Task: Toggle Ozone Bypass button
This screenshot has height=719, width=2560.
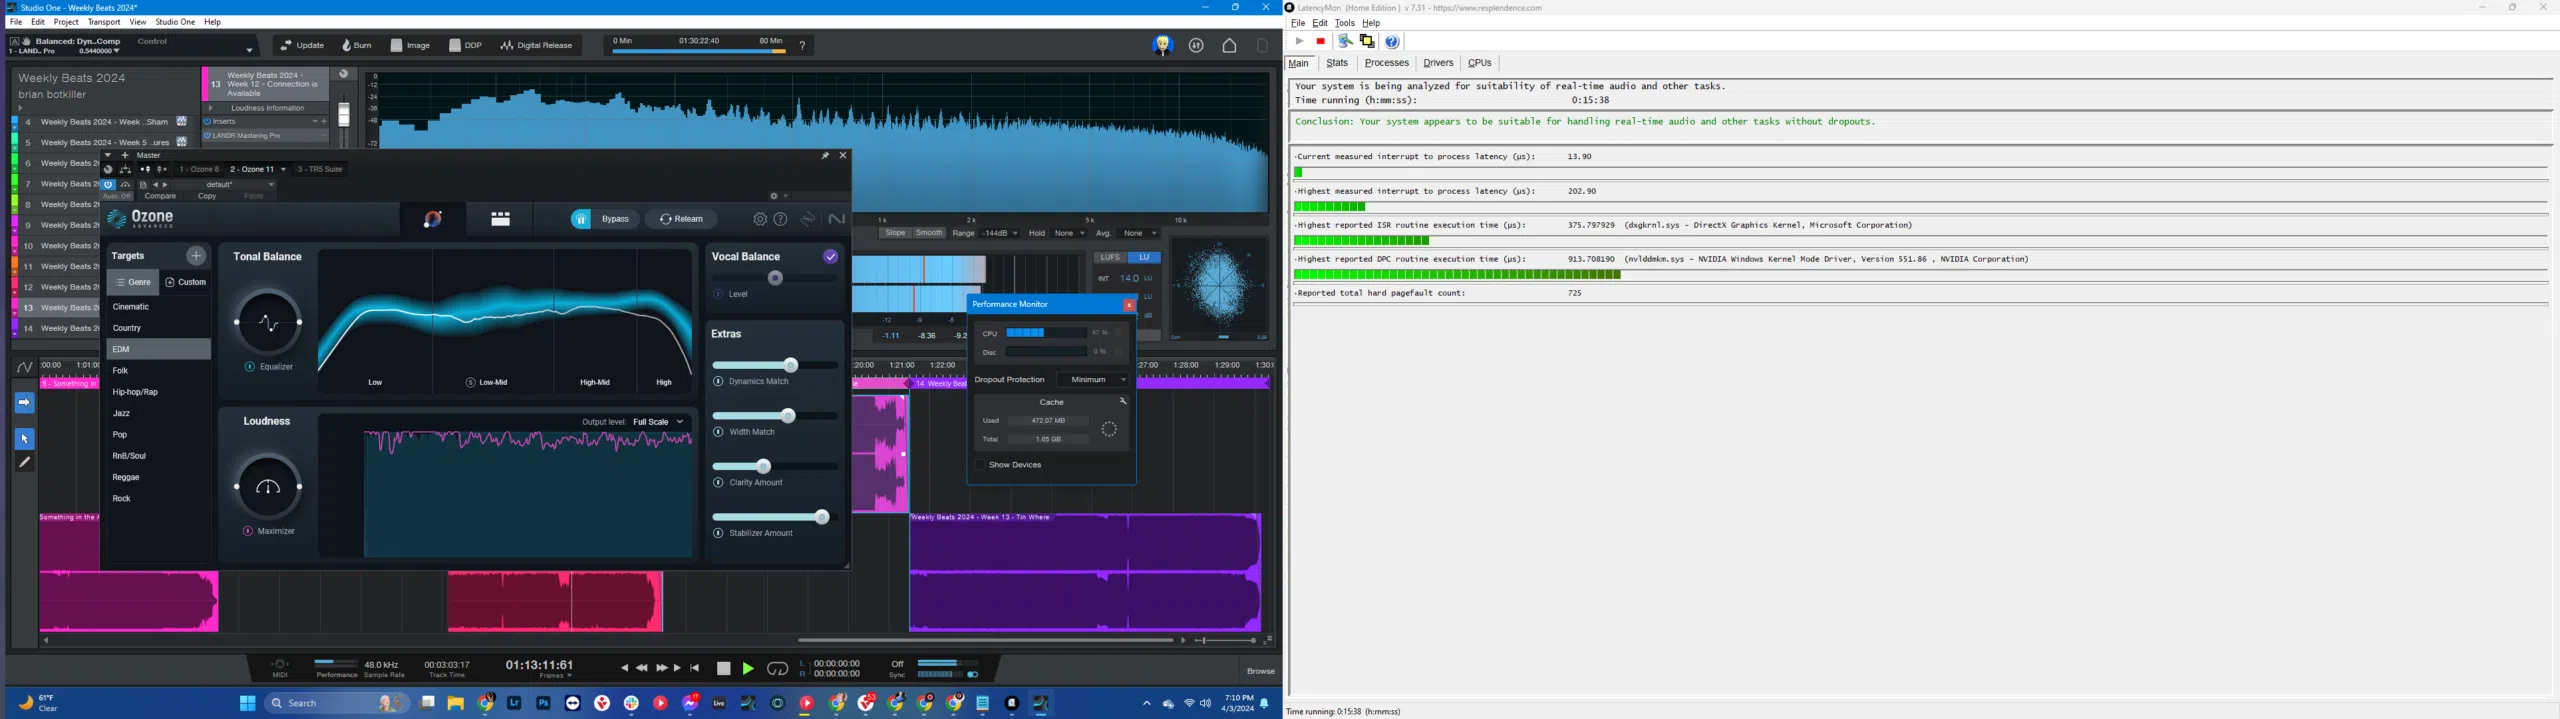Action: click(x=605, y=219)
